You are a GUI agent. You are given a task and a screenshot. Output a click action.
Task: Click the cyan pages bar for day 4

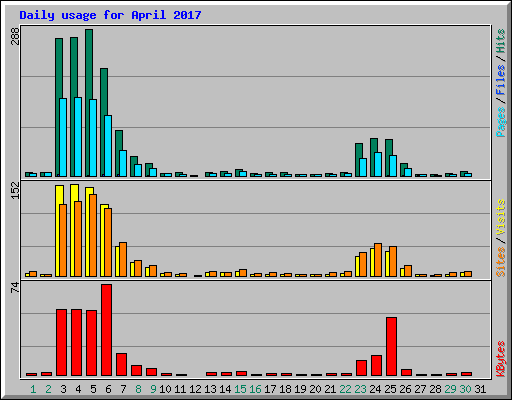pyautogui.click(x=78, y=137)
